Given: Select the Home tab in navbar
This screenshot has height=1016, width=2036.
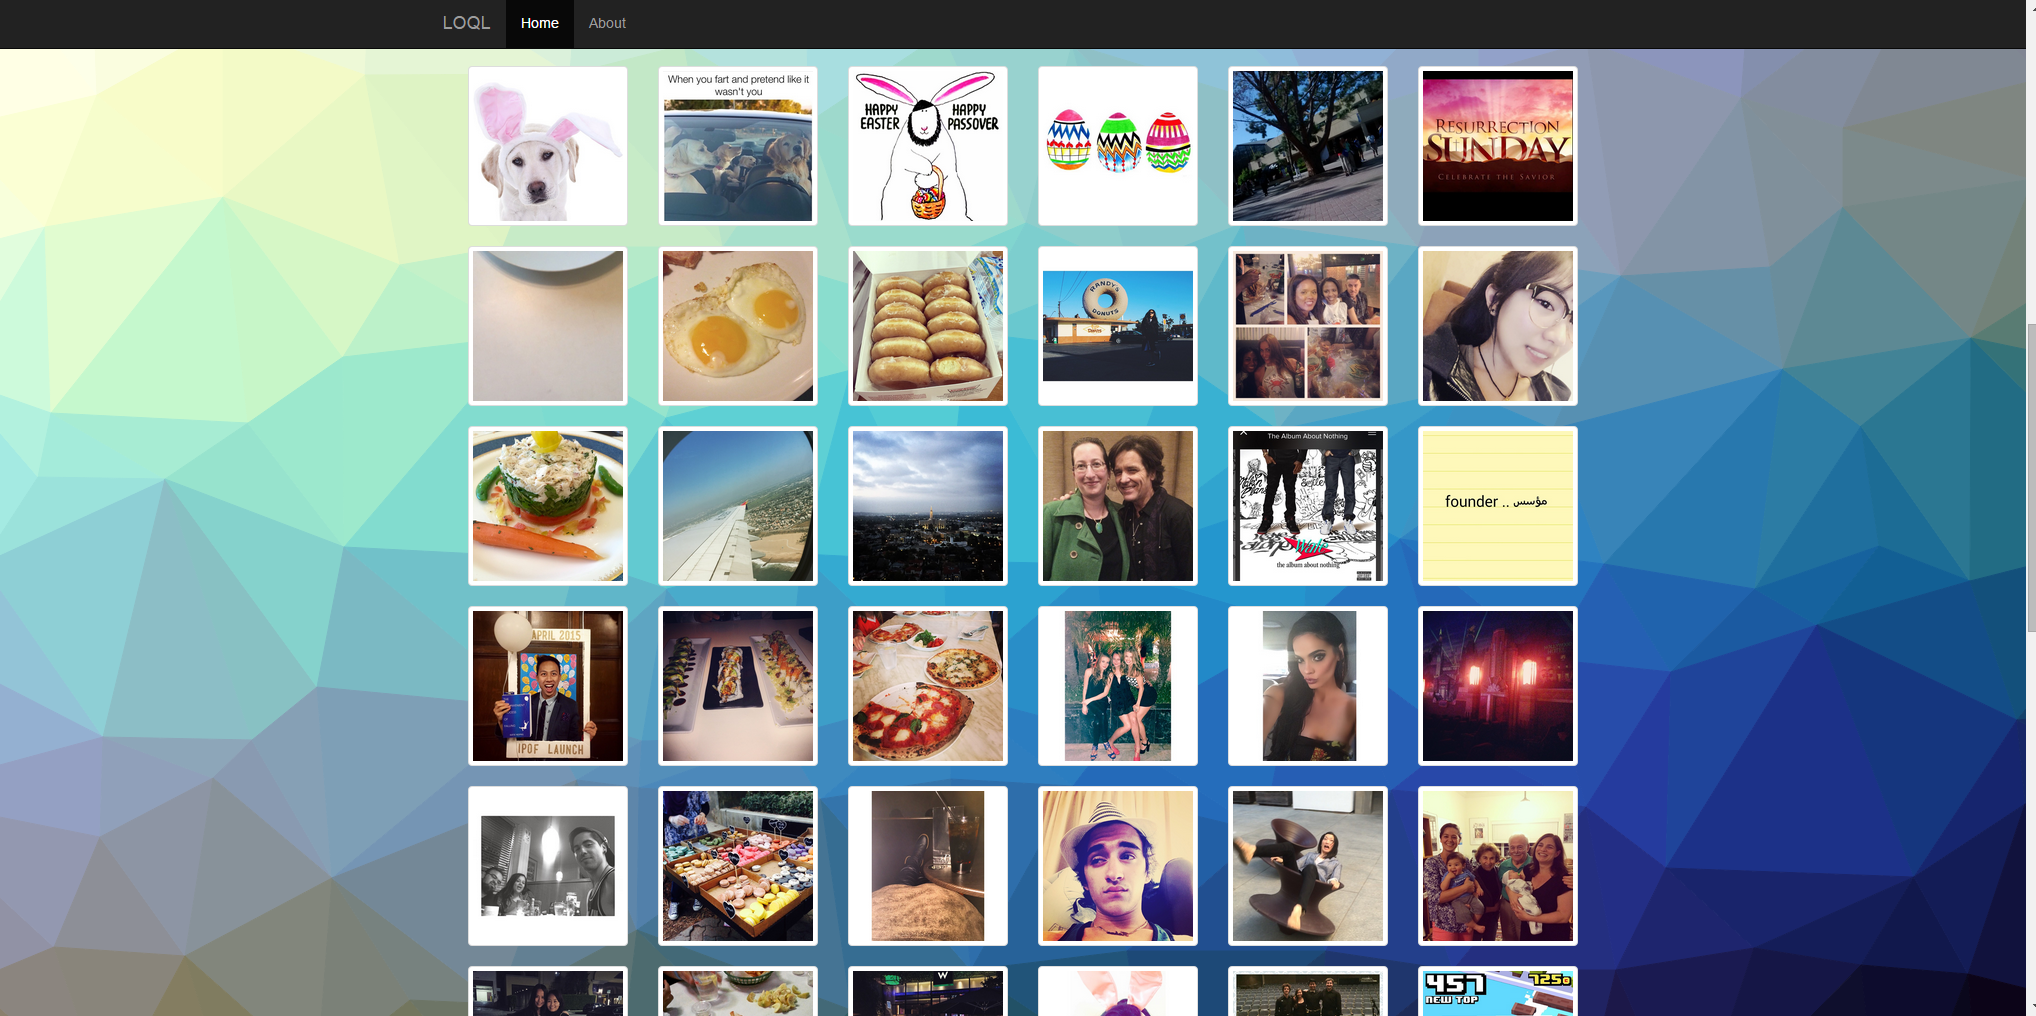Looking at the screenshot, I should (x=540, y=23).
